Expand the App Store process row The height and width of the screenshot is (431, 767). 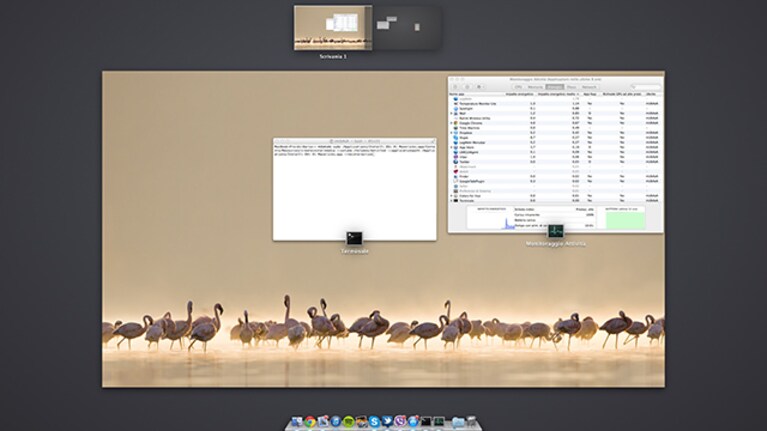451,147
